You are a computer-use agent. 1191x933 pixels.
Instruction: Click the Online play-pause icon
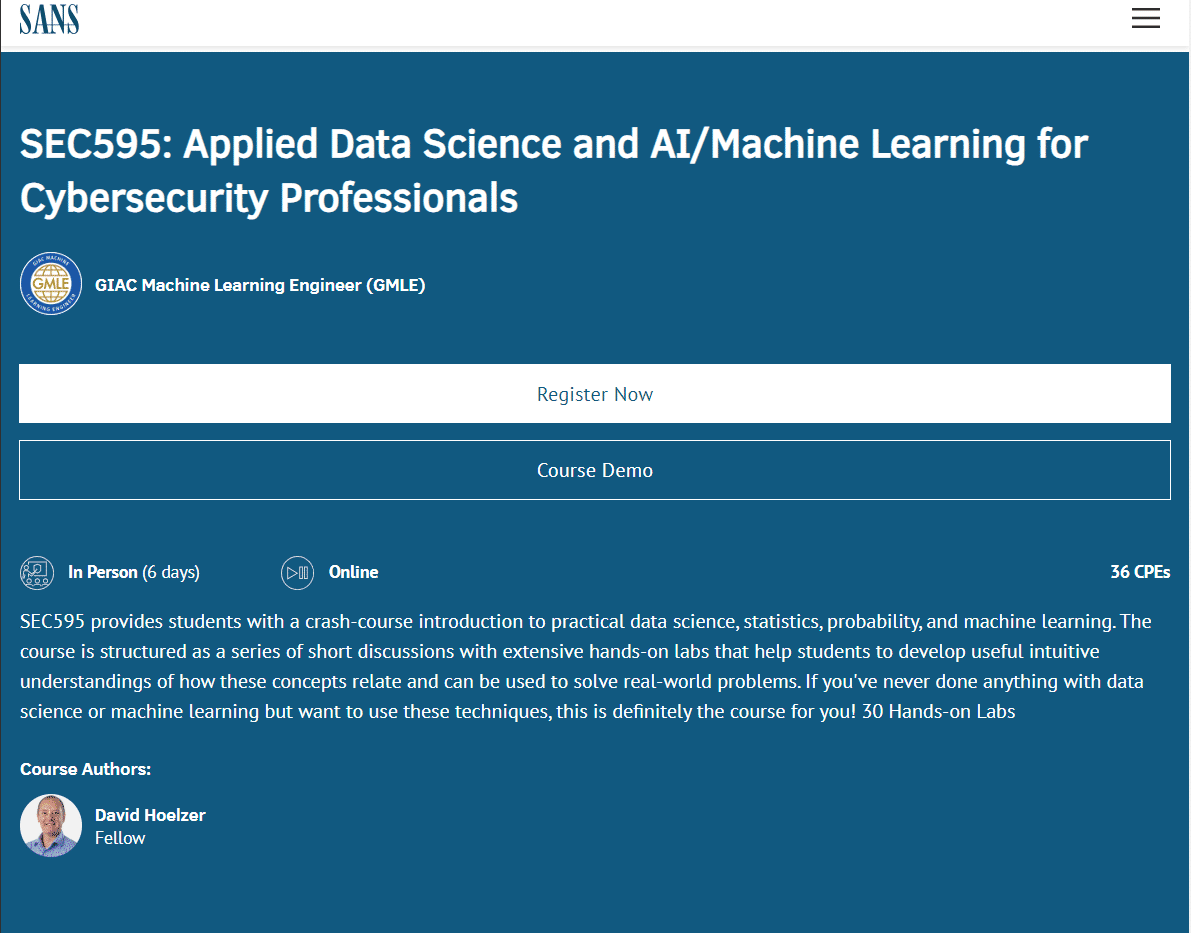tap(297, 573)
